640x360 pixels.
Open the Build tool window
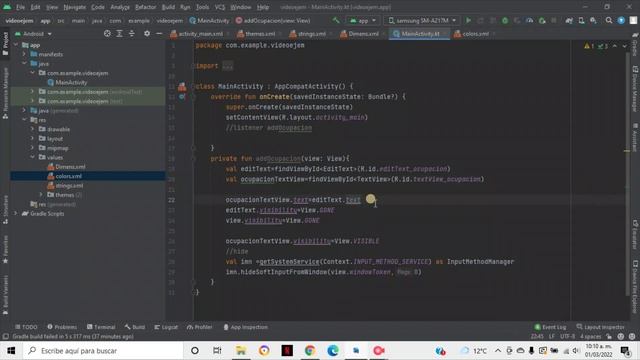pos(135,327)
